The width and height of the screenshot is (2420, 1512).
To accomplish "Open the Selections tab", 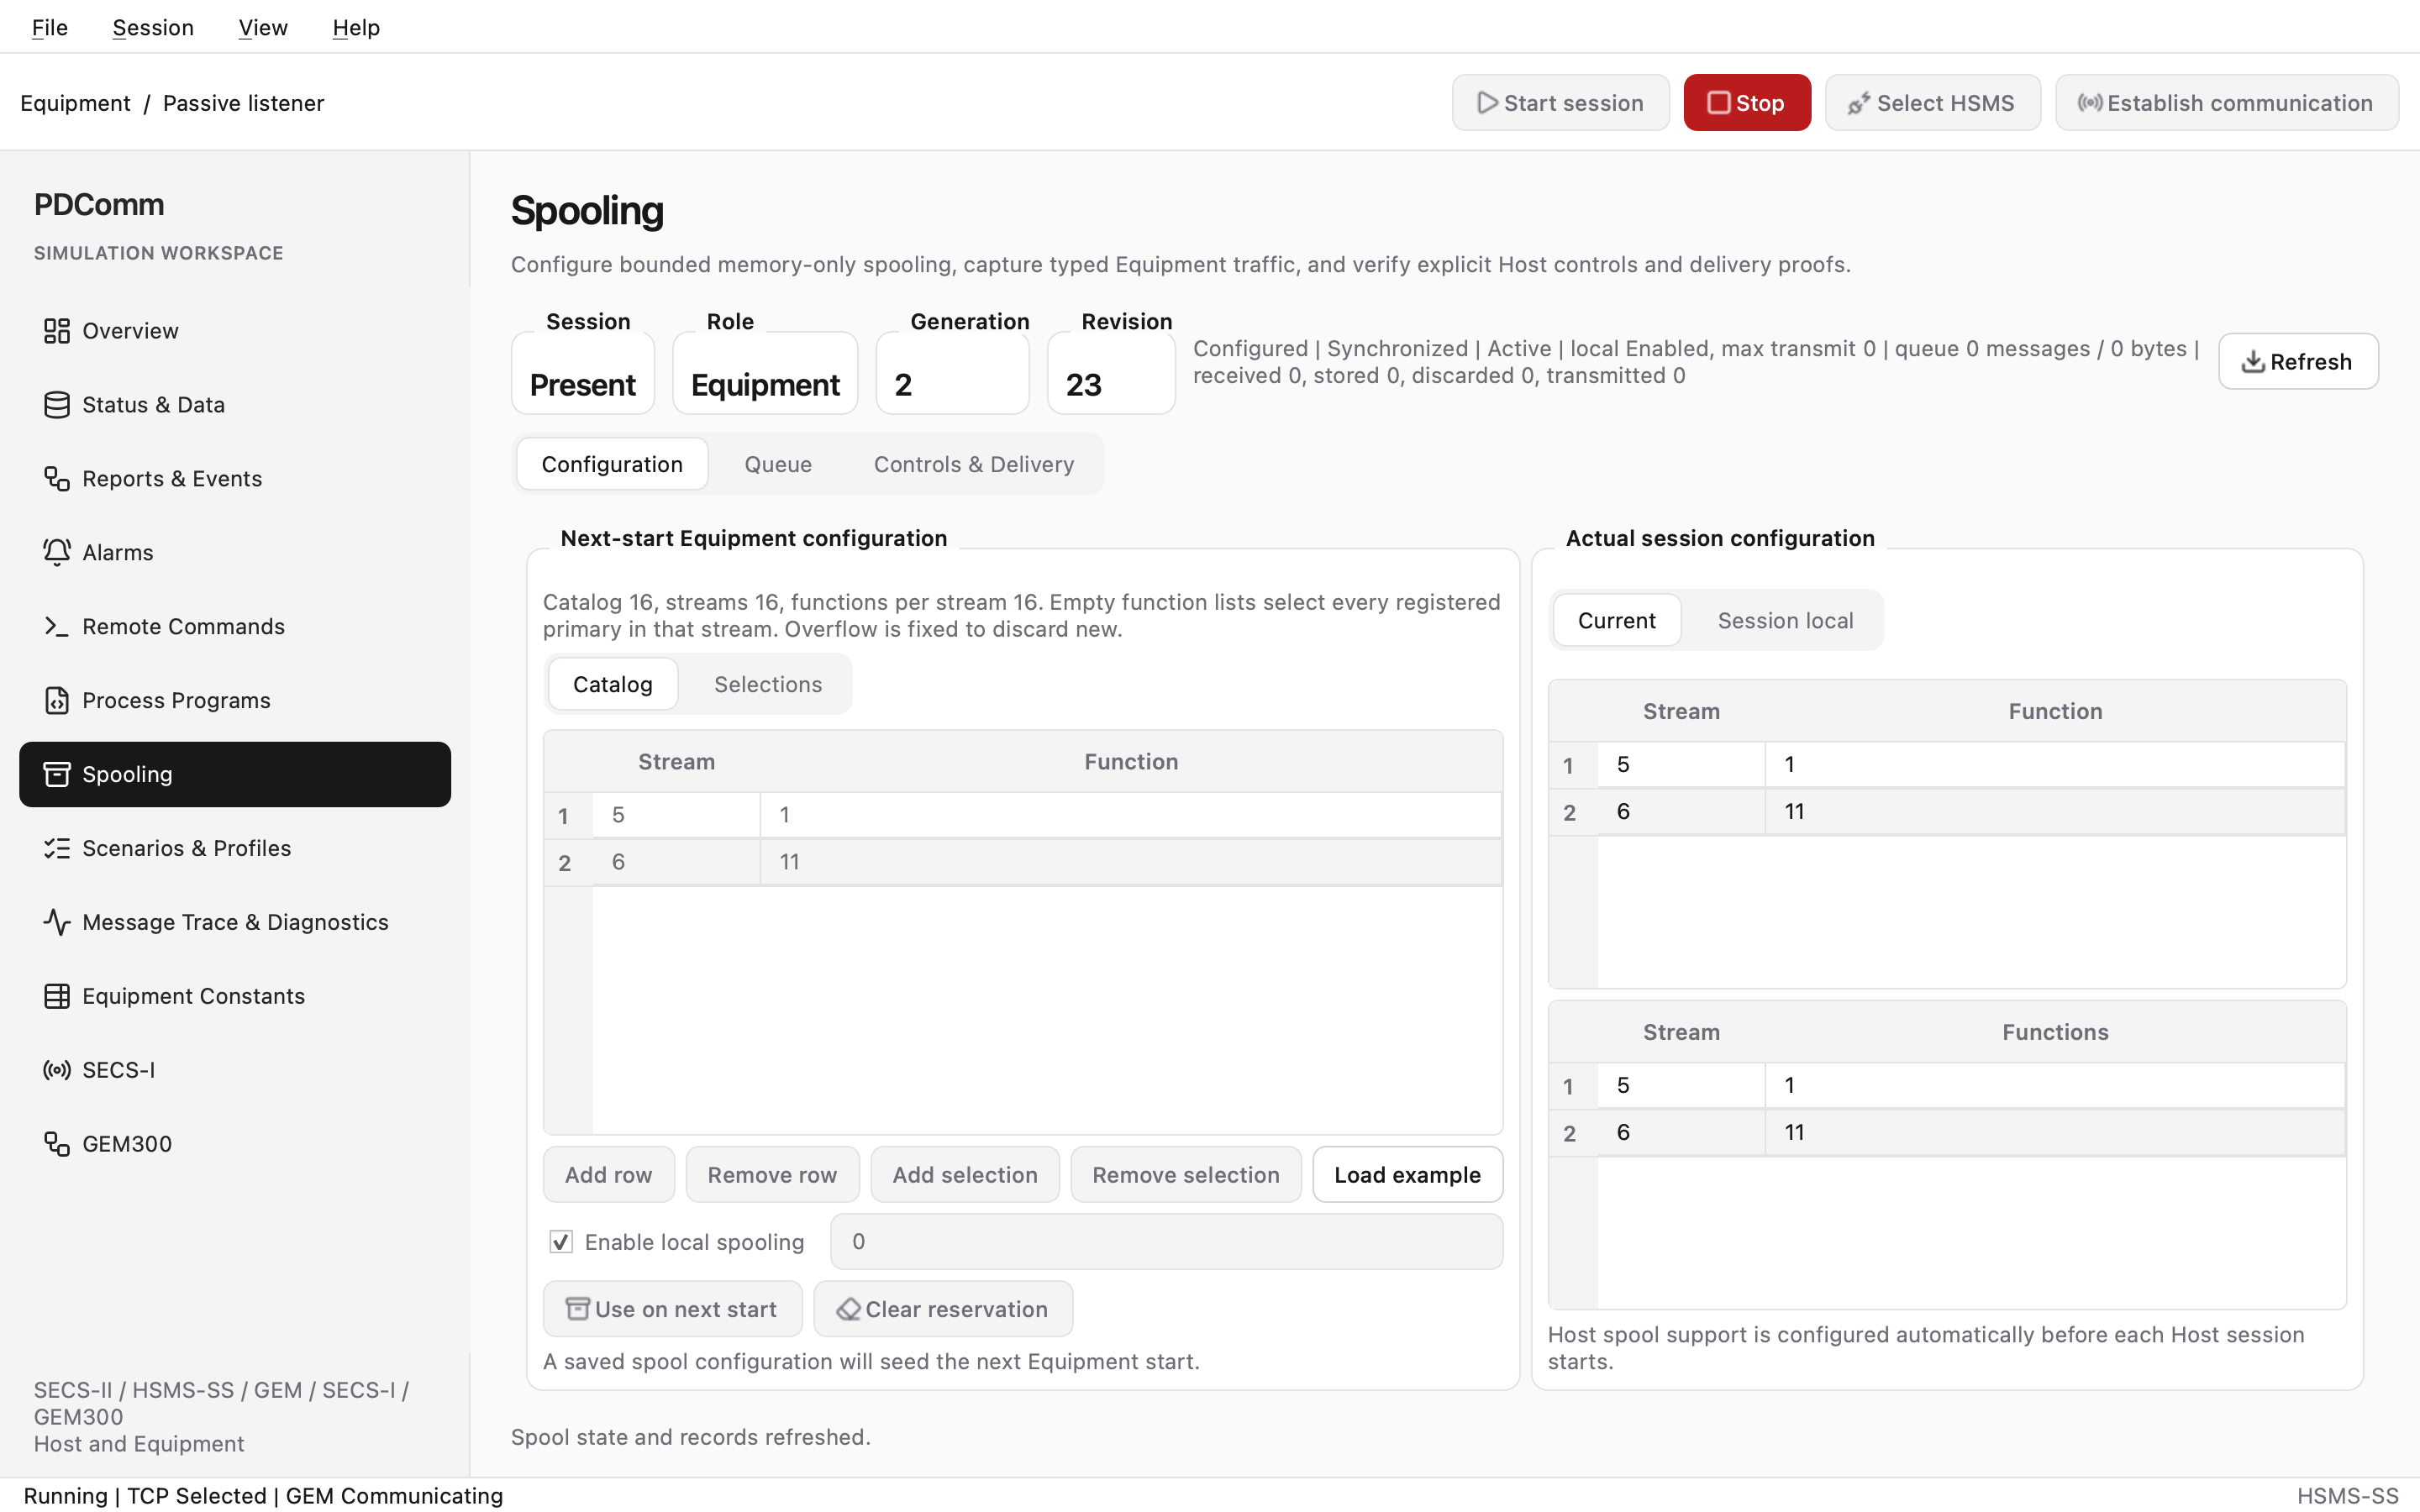I will pos(768,684).
